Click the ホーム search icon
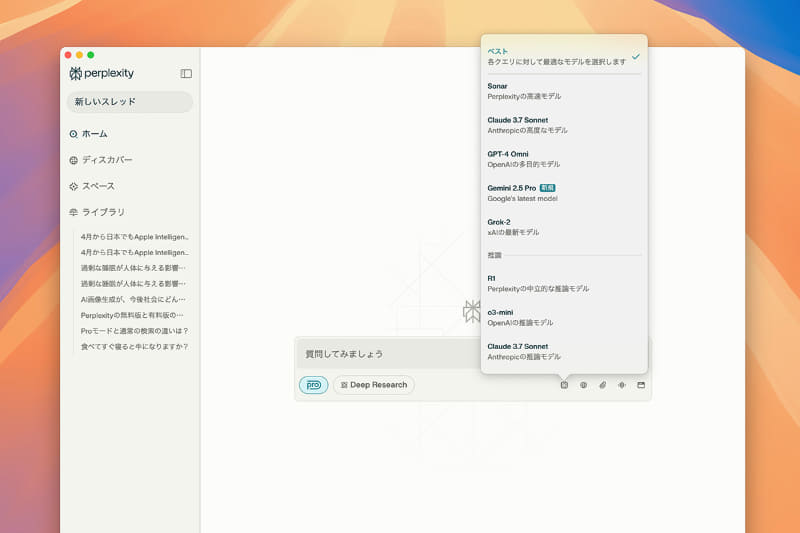 (73, 134)
